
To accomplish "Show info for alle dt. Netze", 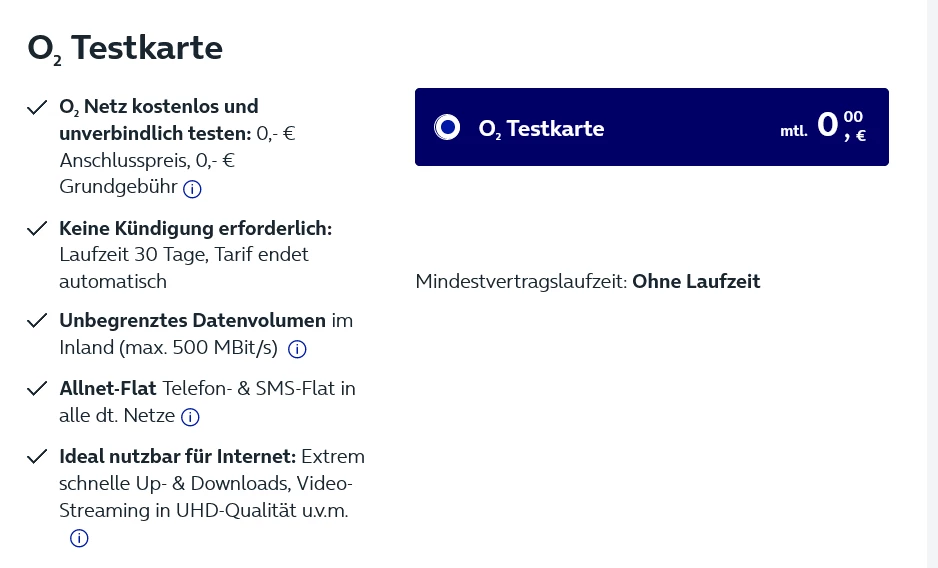I will (x=190, y=417).
